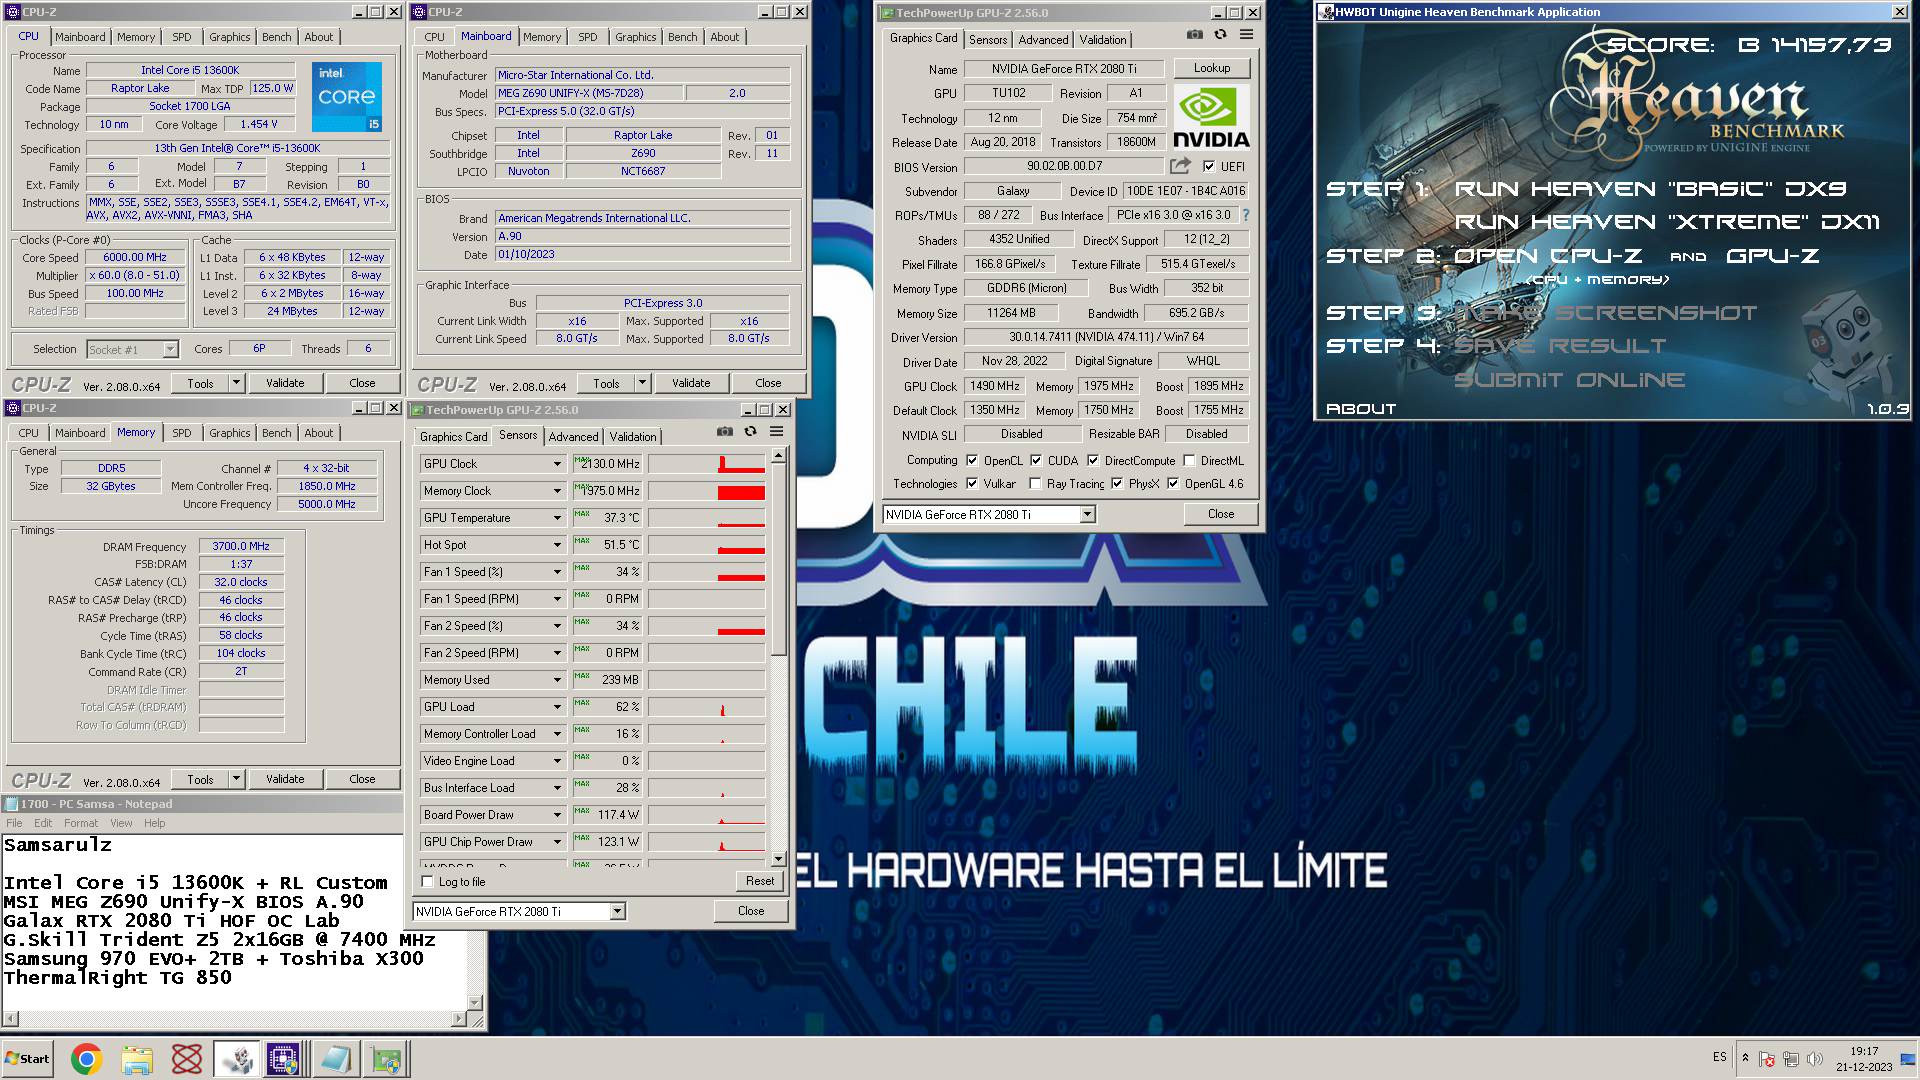Toggle the DirectML checkbox
Viewport: 1920px width, 1080px height.
pos(1189,461)
